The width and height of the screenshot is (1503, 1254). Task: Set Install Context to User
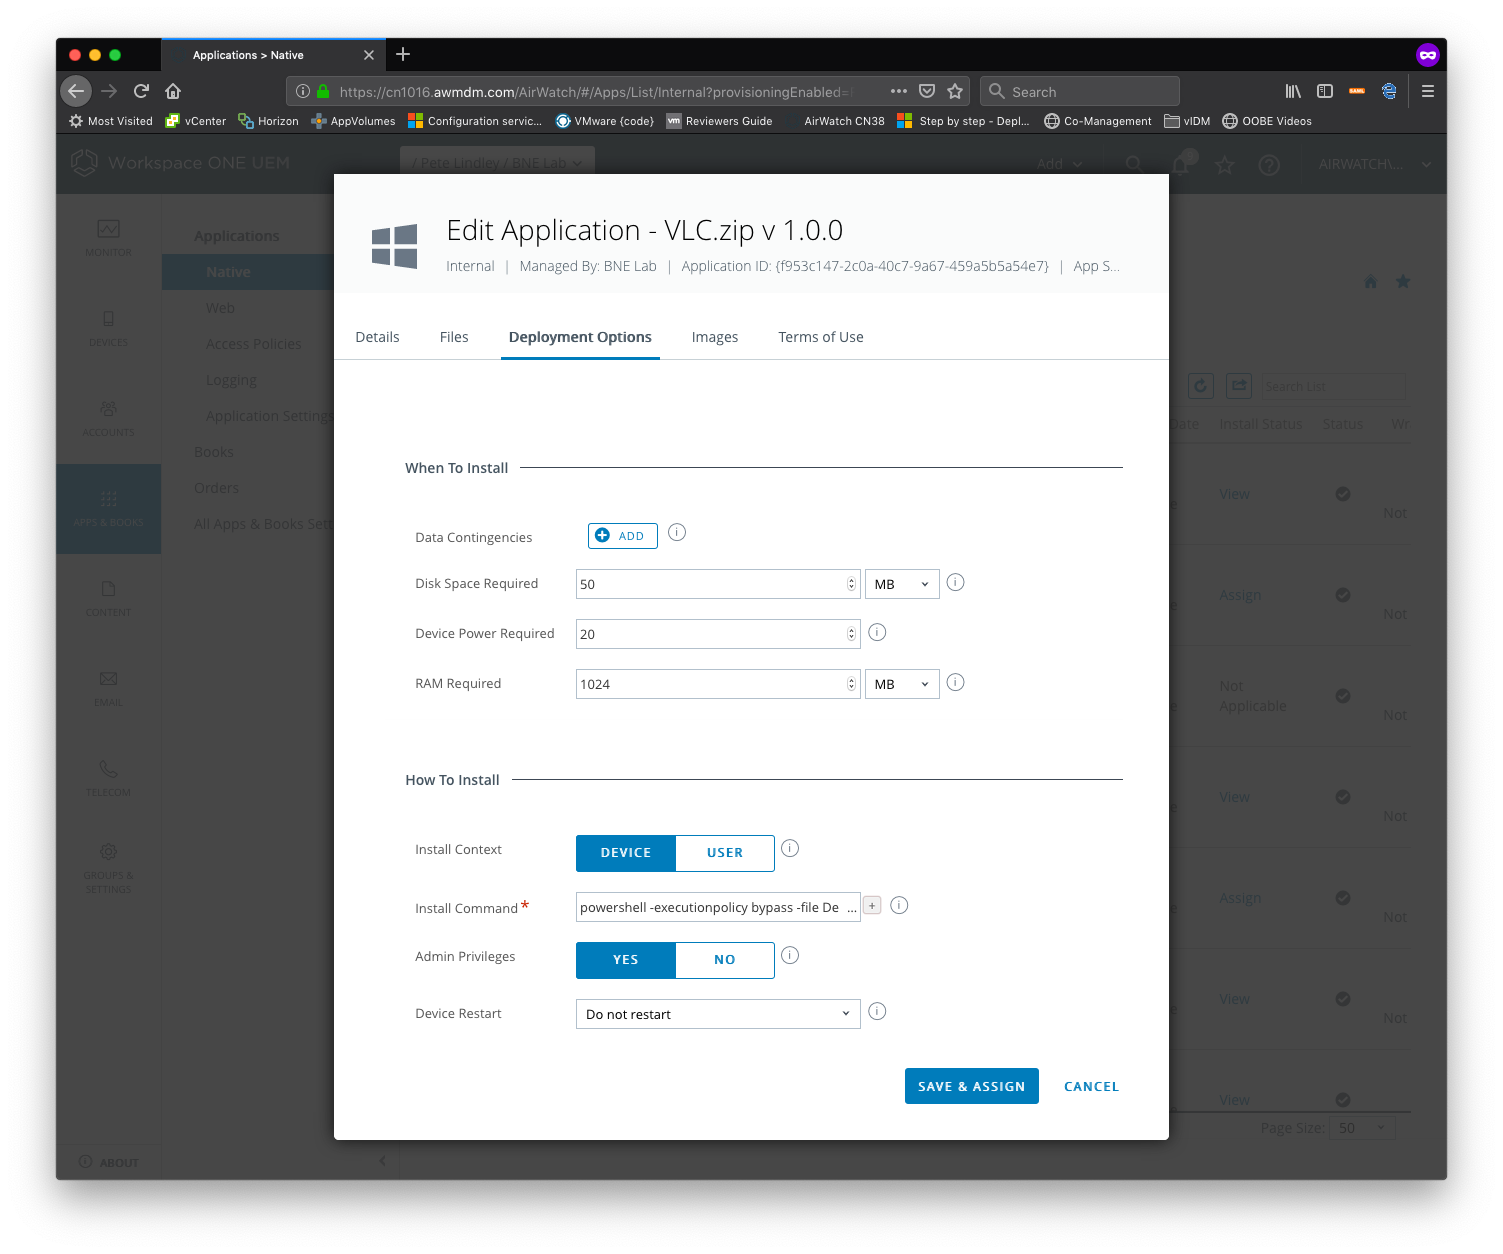tap(725, 853)
